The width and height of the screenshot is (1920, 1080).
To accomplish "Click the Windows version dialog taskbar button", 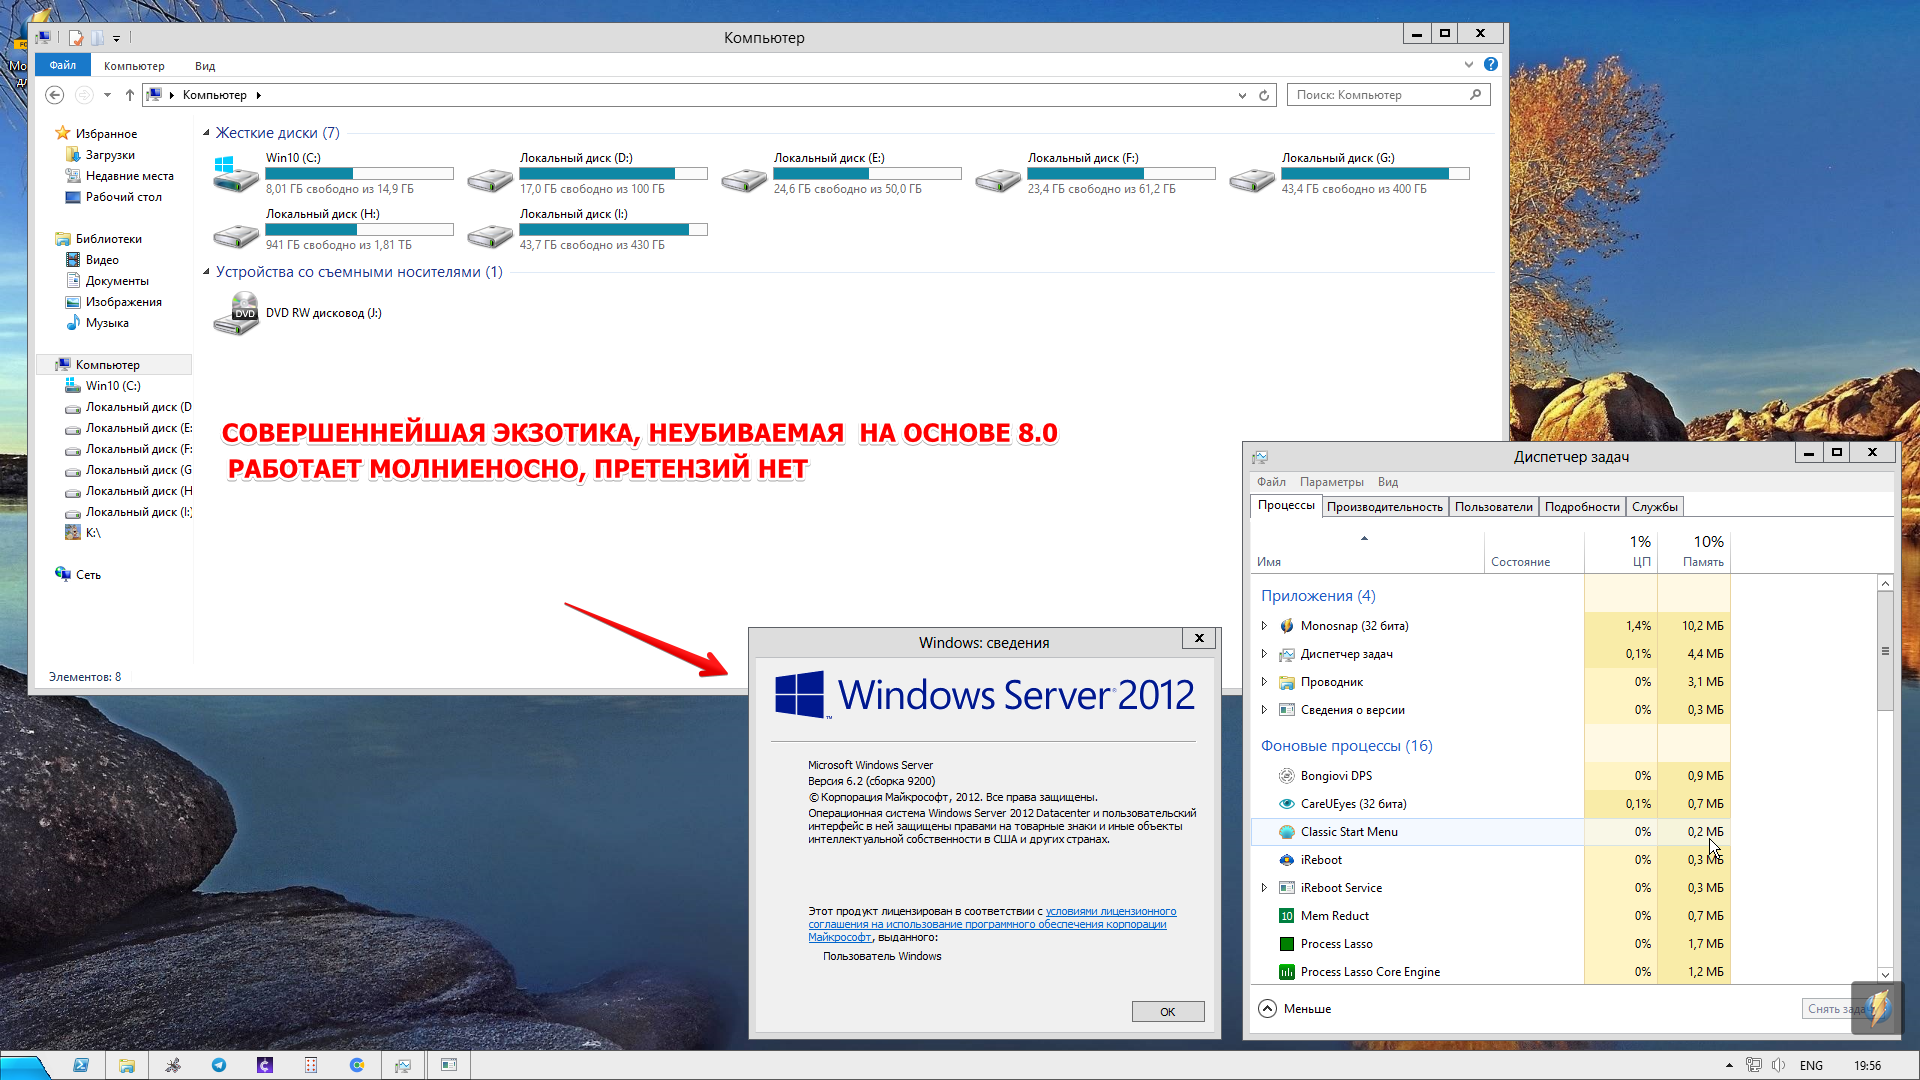I will tap(449, 1065).
